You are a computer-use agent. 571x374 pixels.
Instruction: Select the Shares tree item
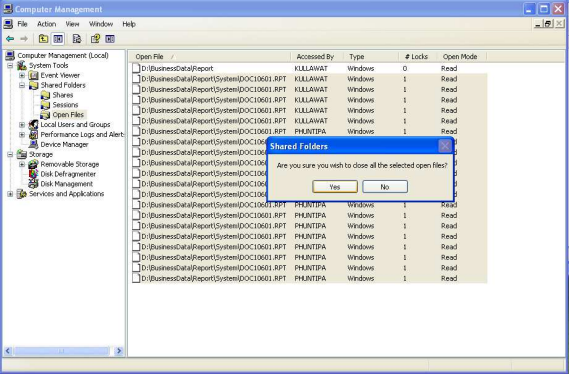[x=63, y=95]
